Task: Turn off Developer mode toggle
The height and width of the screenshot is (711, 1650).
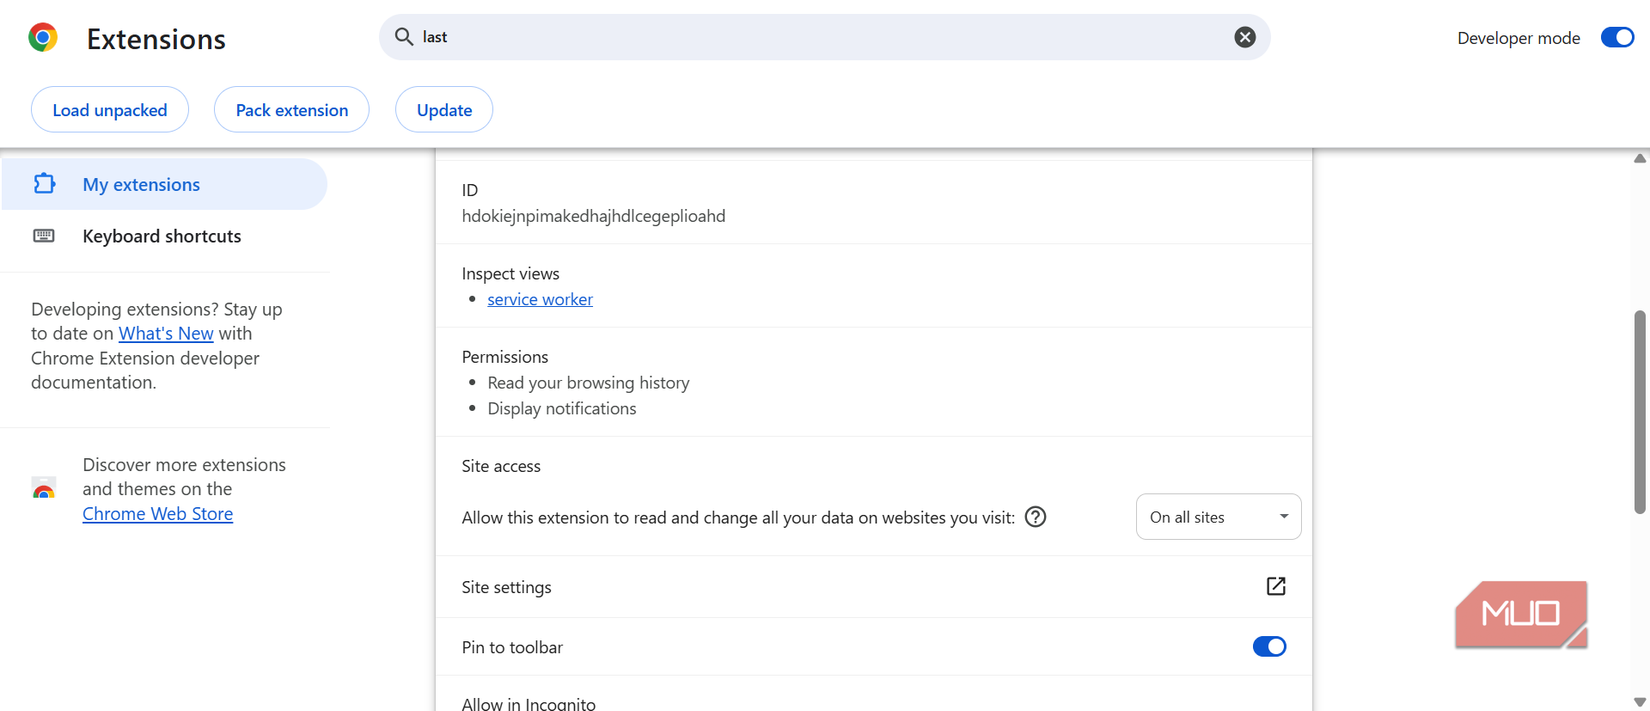Action: pos(1617,38)
